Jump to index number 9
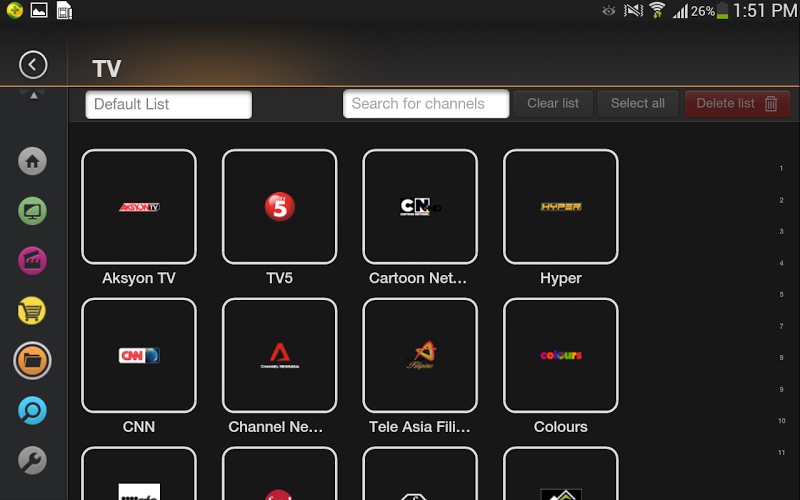800x500 pixels. coord(781,389)
